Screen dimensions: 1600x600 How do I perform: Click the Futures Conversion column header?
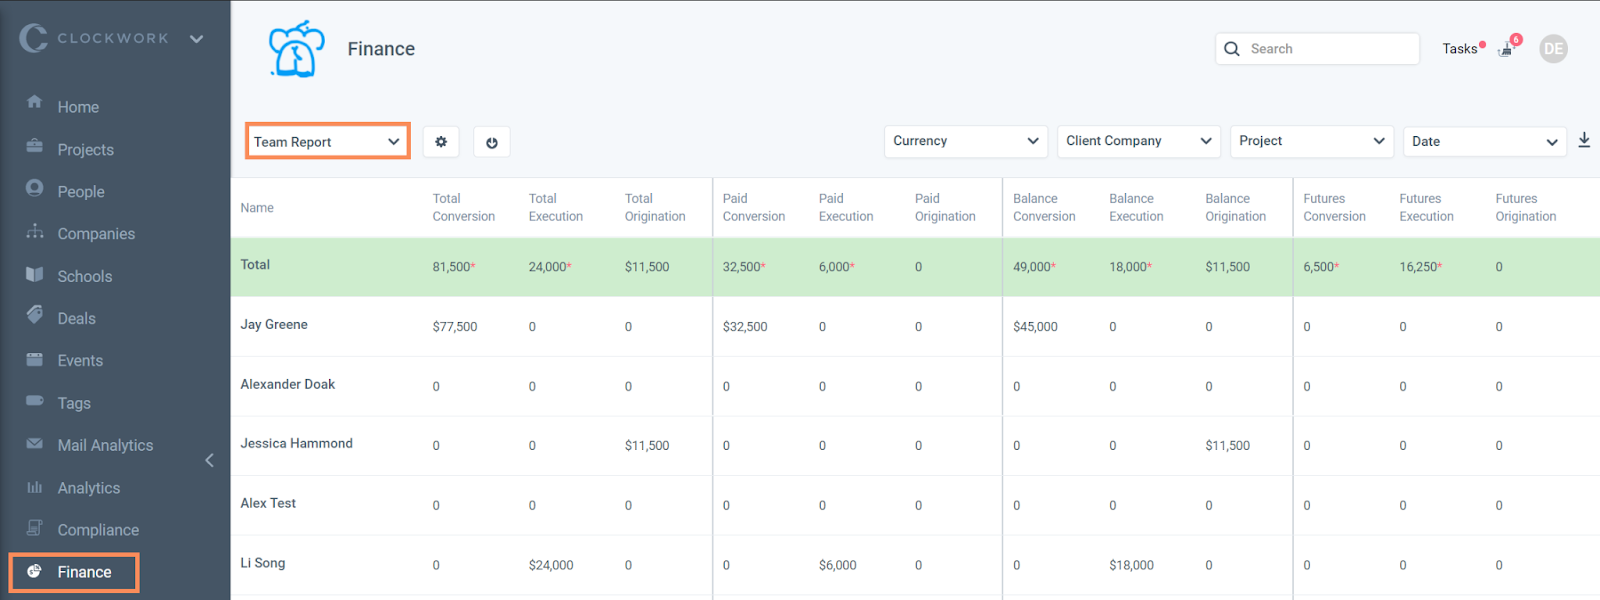pyautogui.click(x=1334, y=208)
